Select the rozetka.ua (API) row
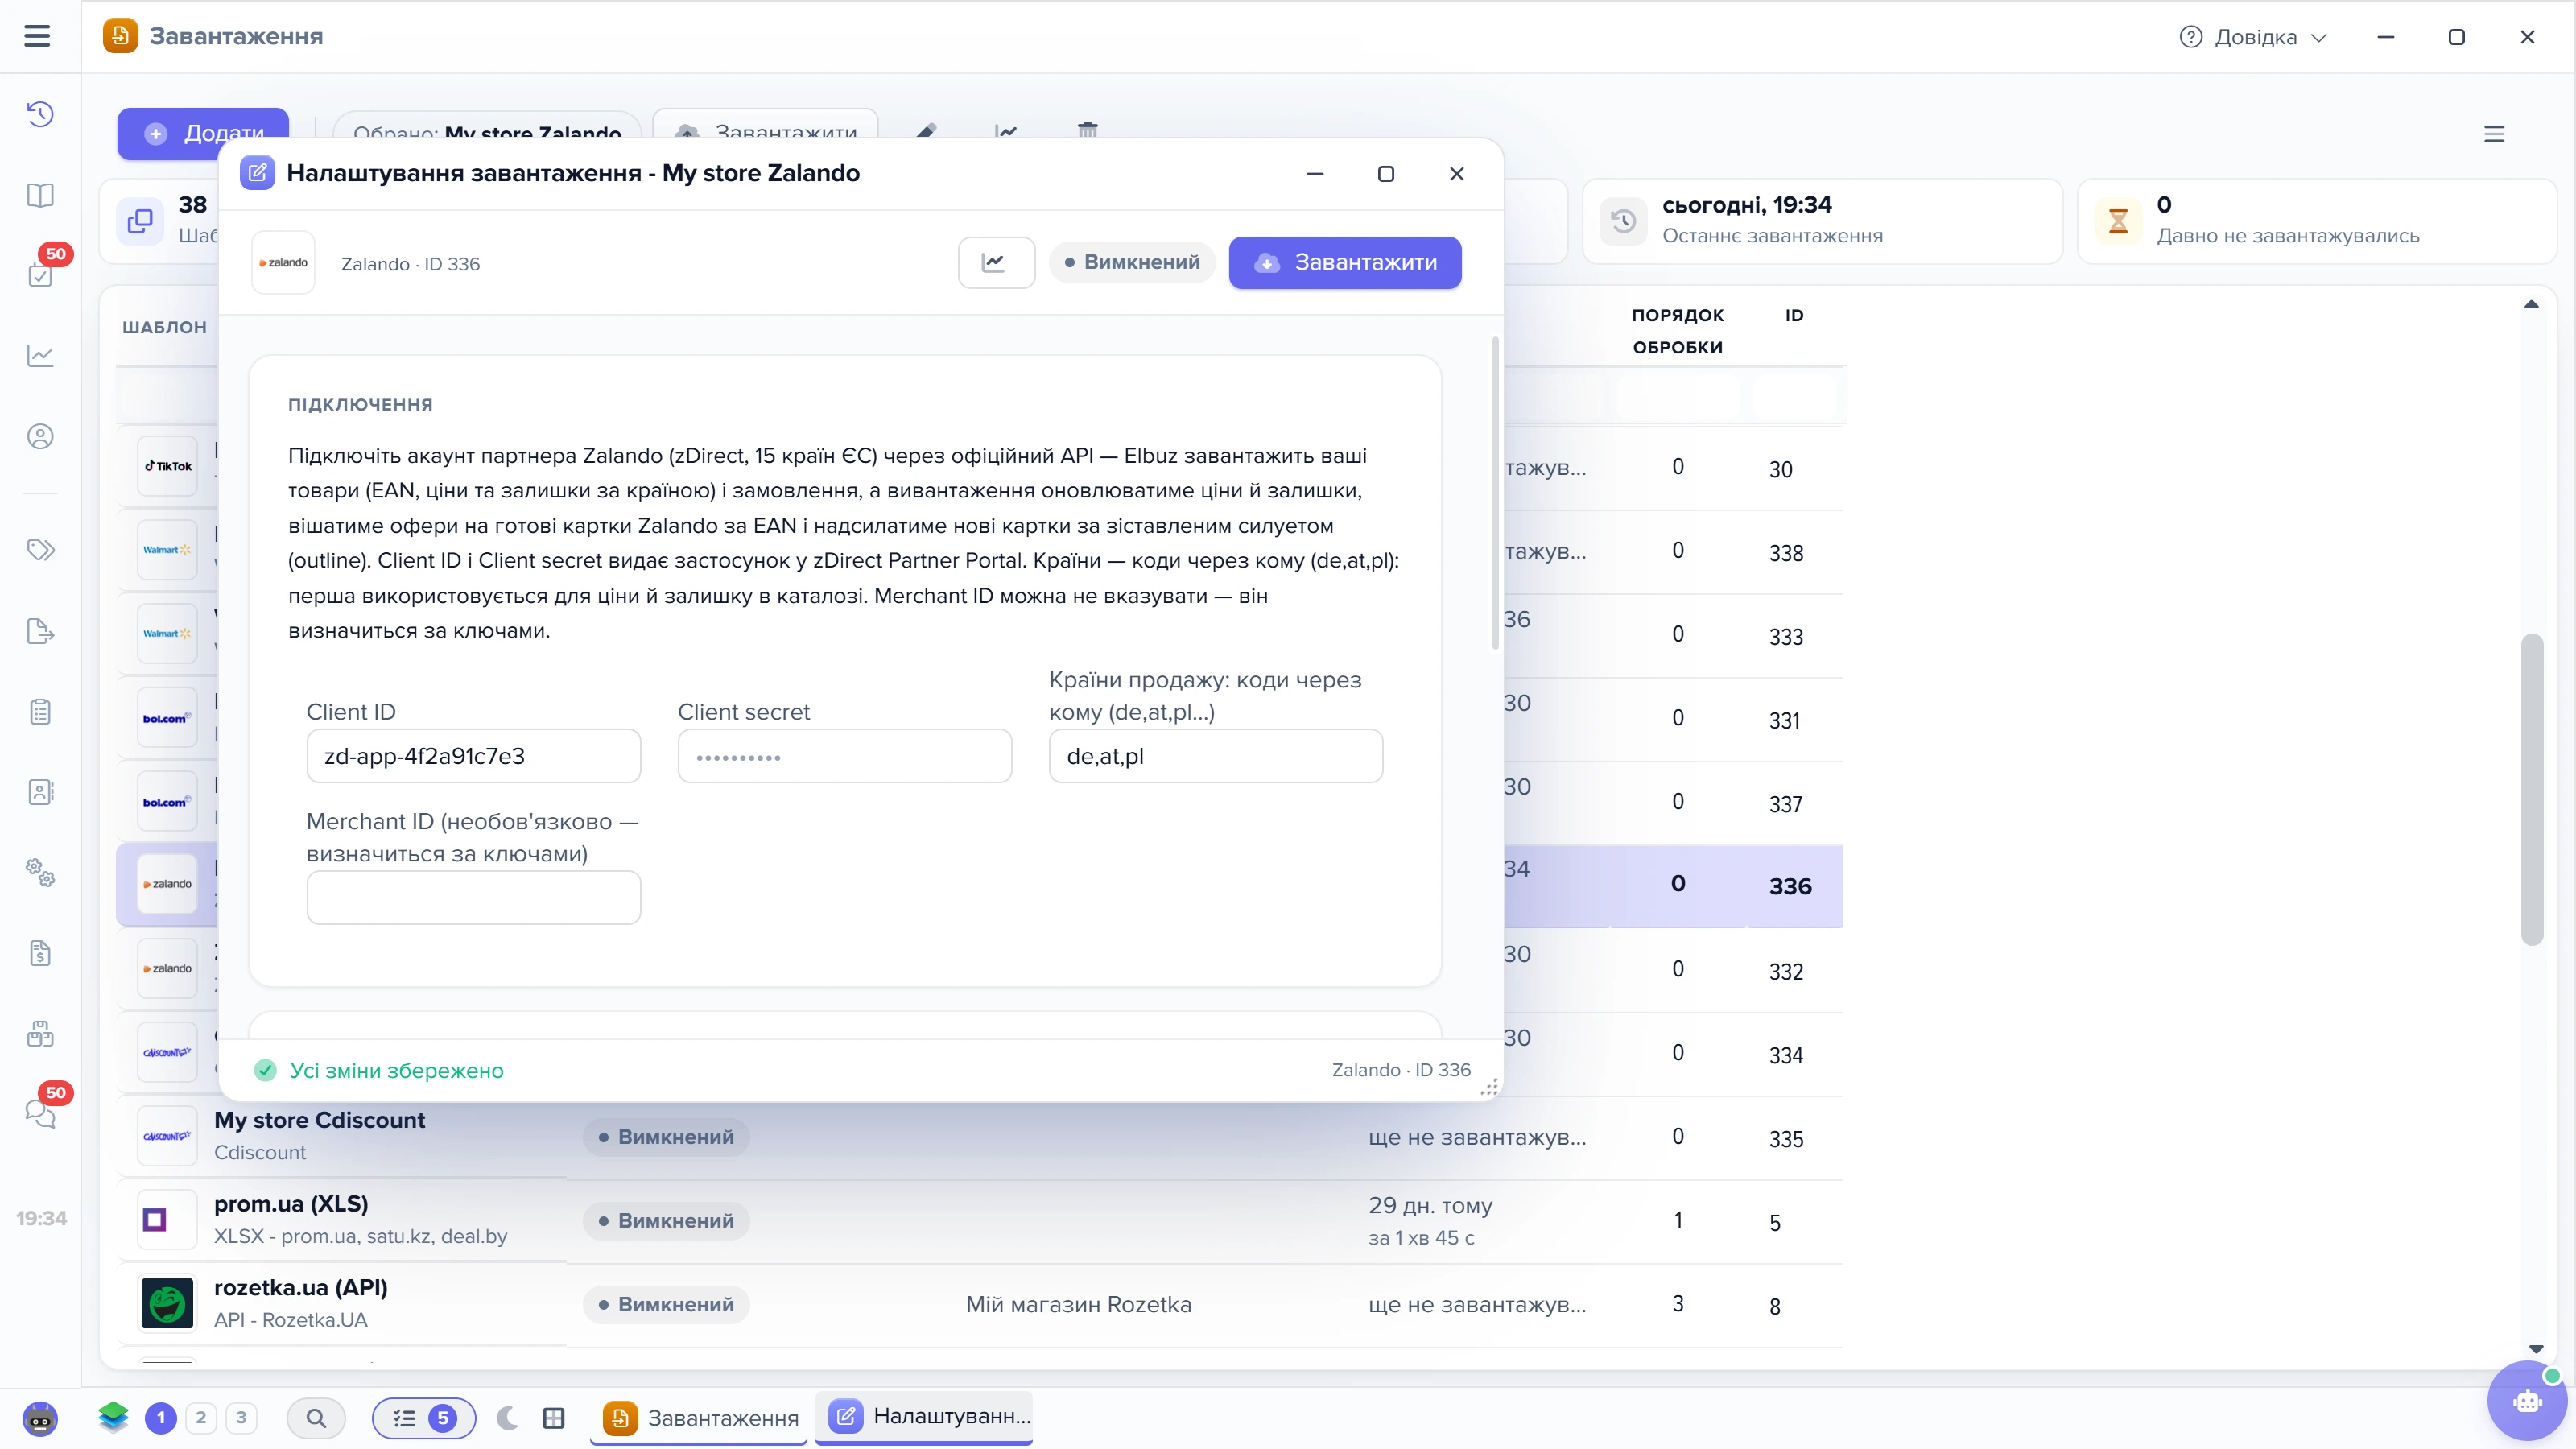Viewport: 2576px width, 1449px height. pos(981,1305)
